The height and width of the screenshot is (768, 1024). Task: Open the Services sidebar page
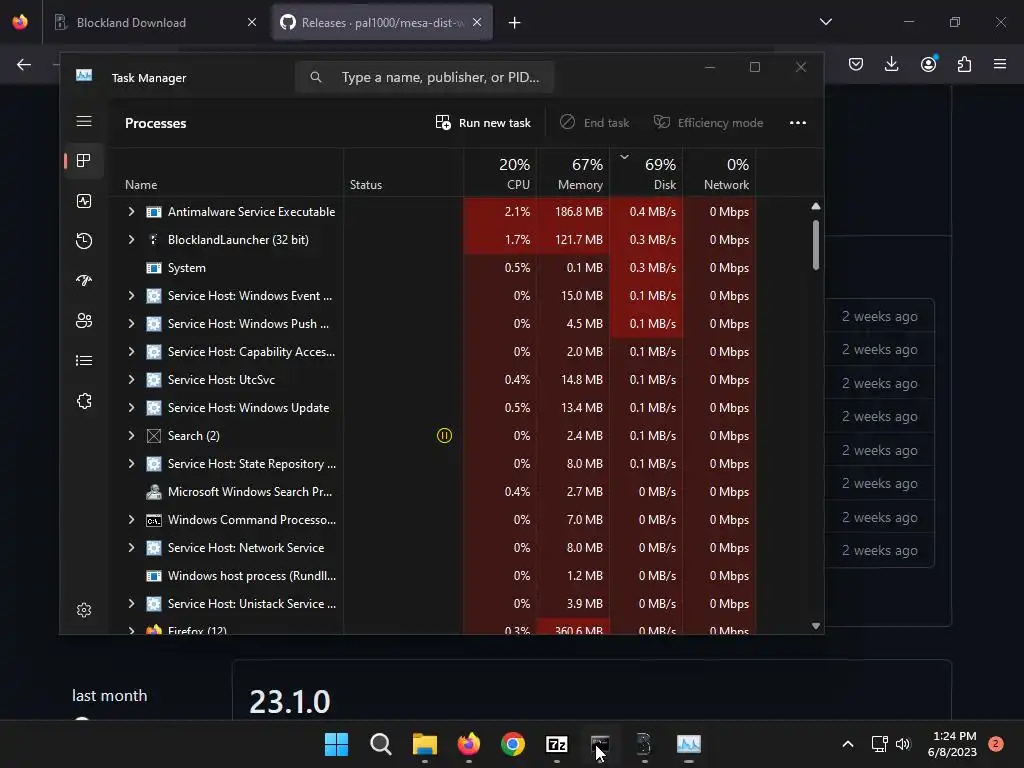[x=84, y=401]
